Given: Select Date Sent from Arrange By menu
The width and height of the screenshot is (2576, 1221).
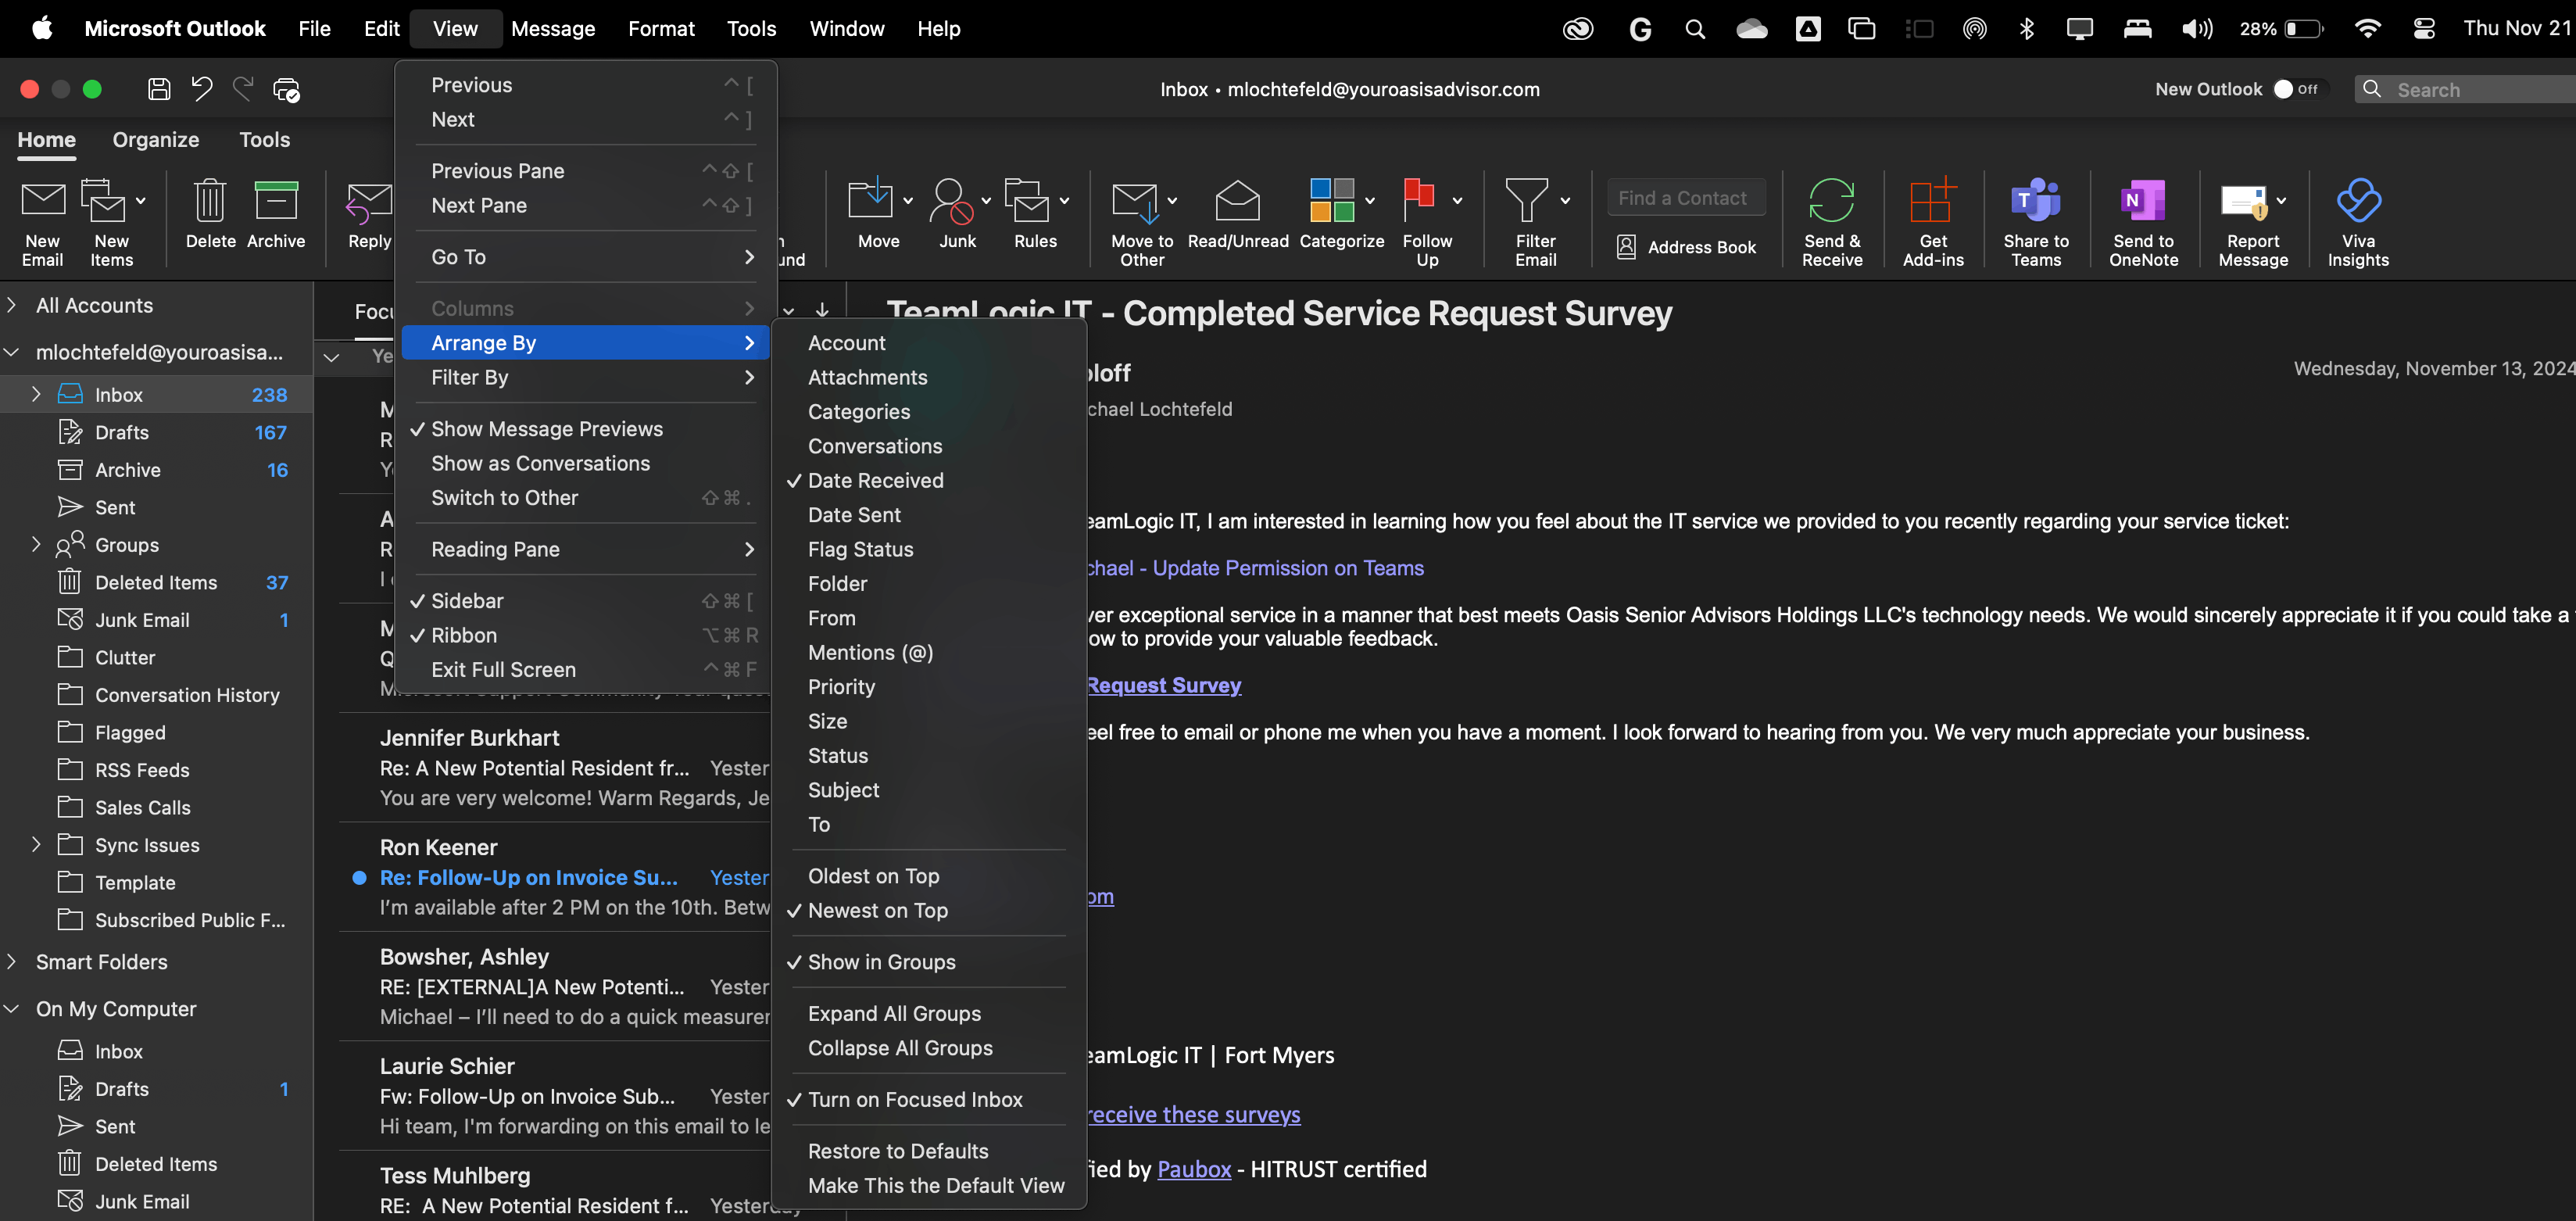Looking at the screenshot, I should coord(854,514).
